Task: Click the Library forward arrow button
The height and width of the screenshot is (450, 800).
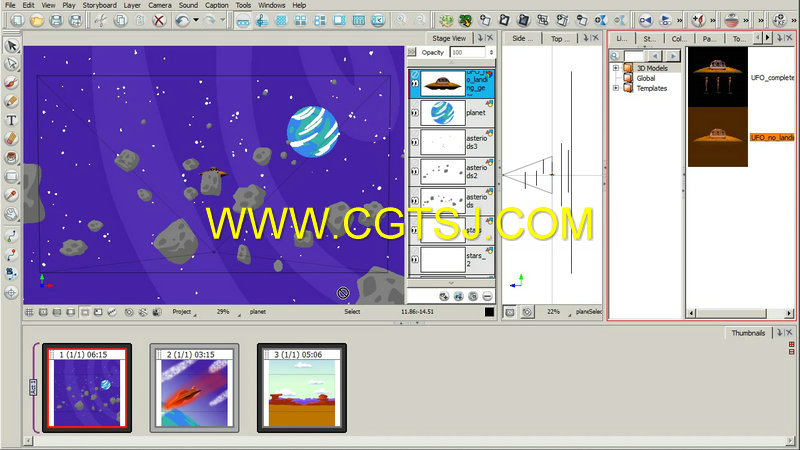Action: pyautogui.click(x=673, y=56)
